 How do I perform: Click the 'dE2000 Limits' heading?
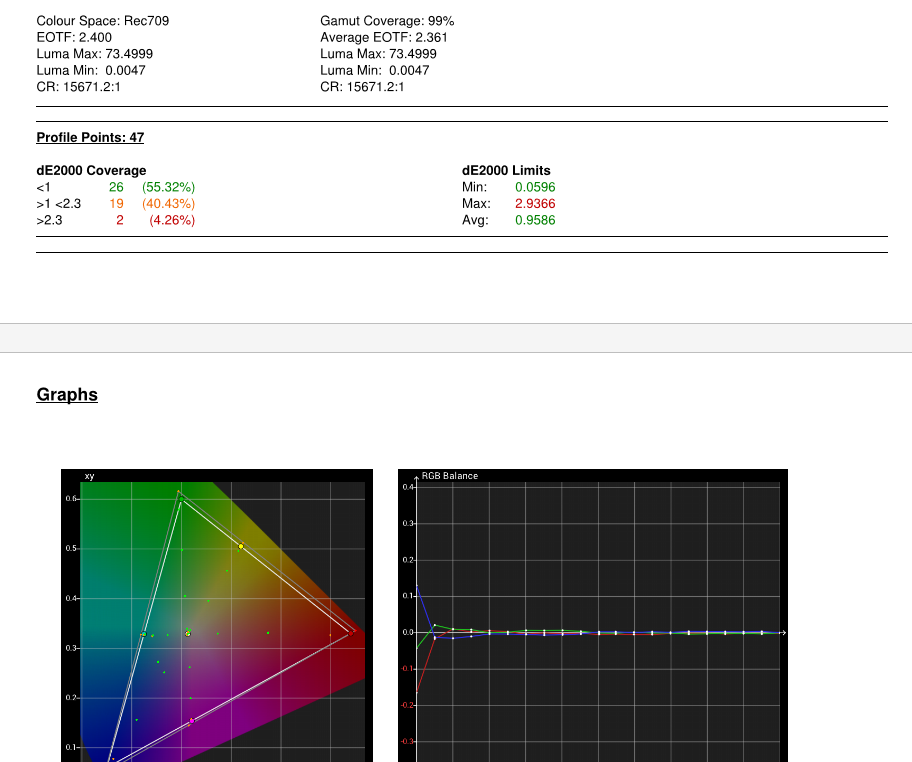coord(506,170)
